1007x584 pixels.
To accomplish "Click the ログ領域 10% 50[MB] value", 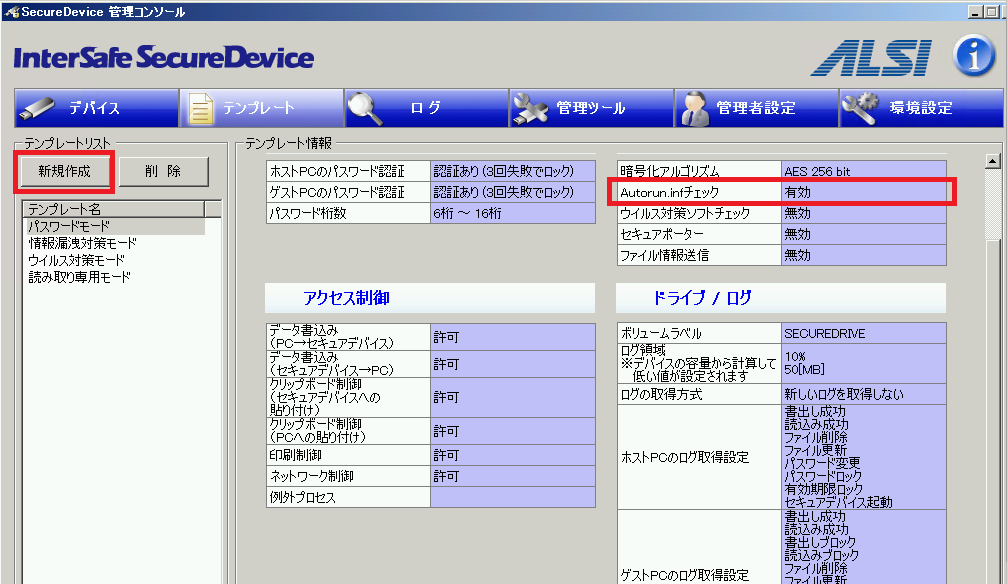I will [863, 364].
